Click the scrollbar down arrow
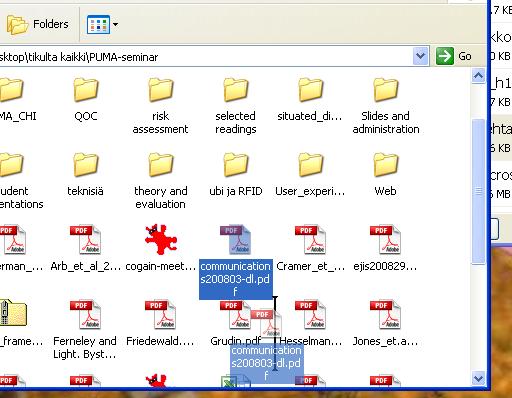The image size is (512, 398). [478, 378]
